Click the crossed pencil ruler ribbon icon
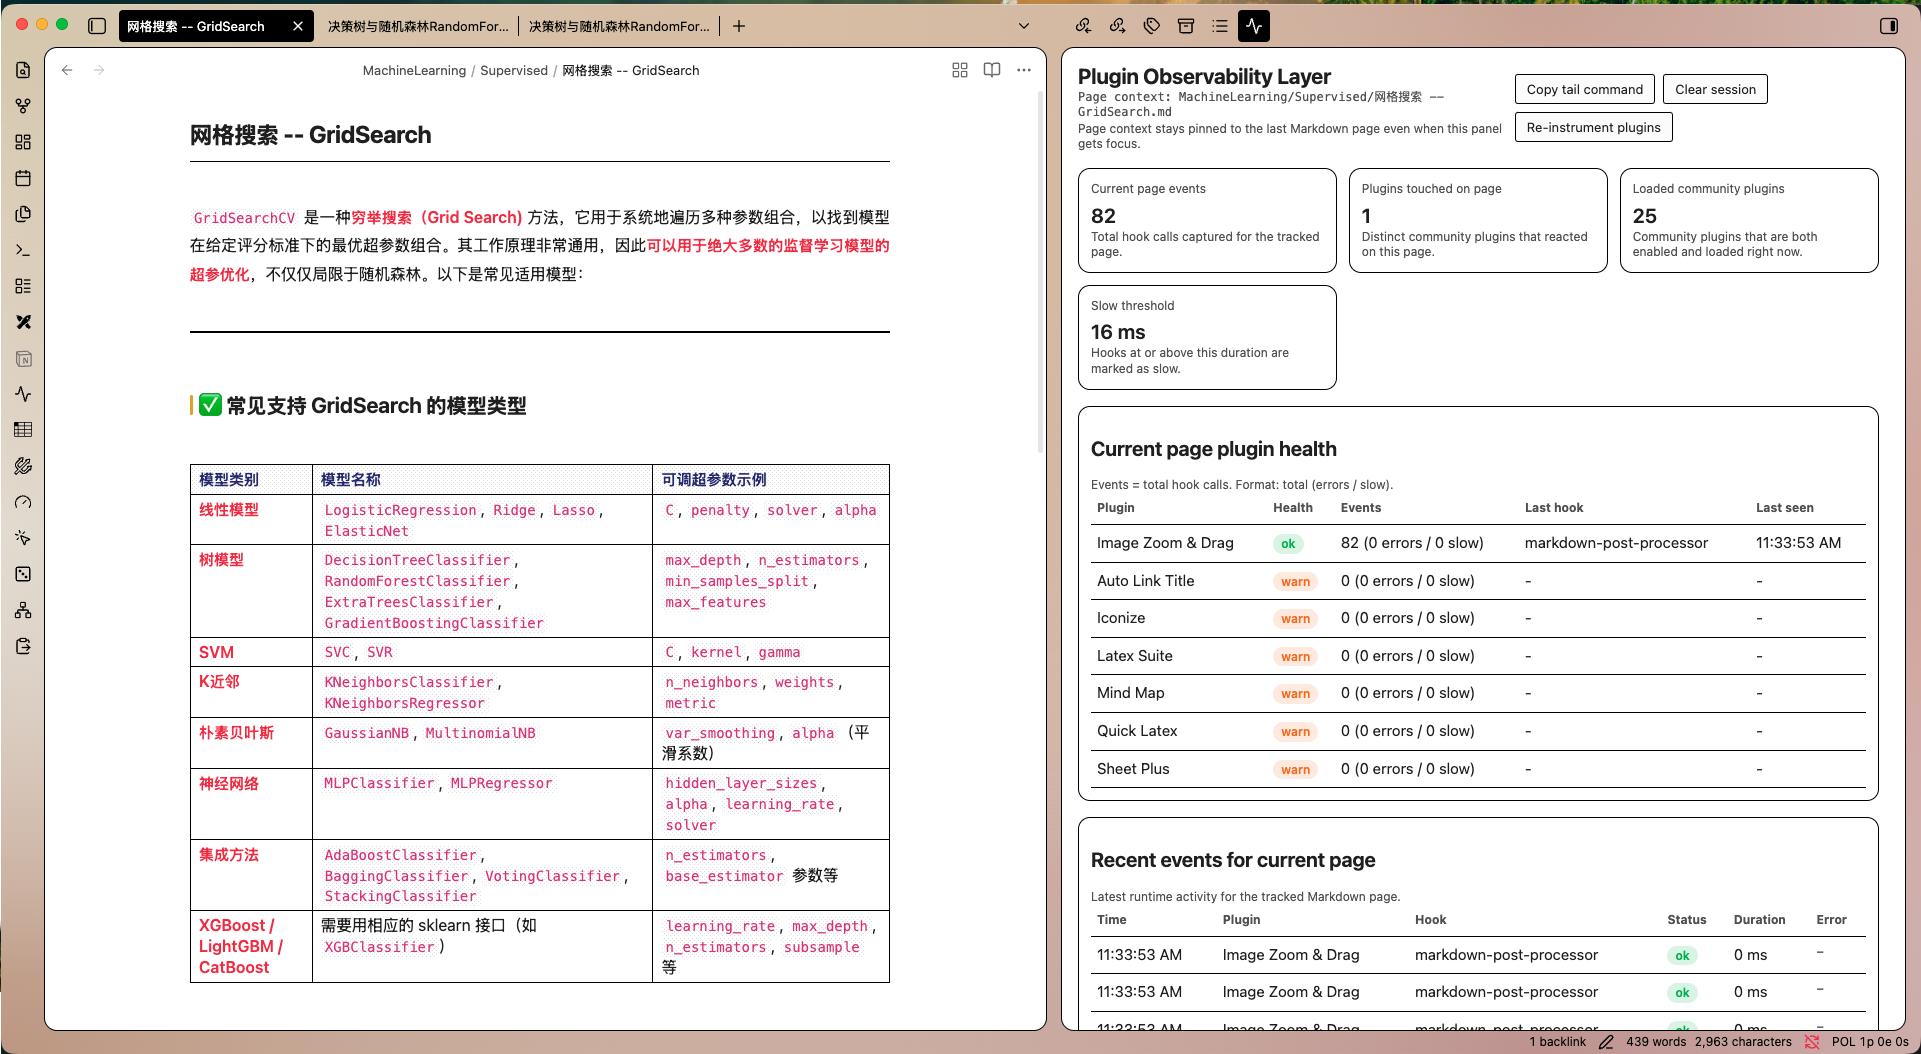 [23, 322]
